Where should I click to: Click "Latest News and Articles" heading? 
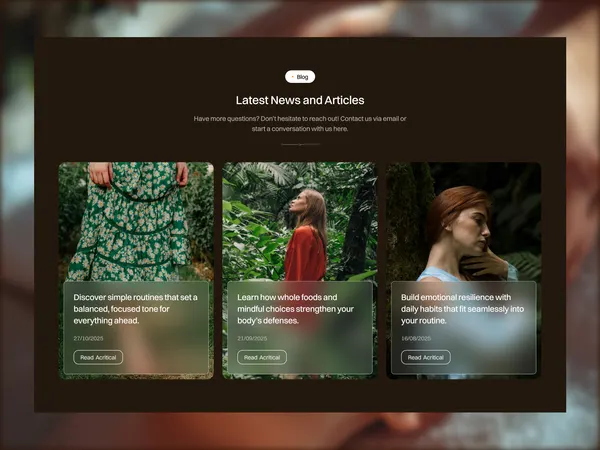click(300, 100)
